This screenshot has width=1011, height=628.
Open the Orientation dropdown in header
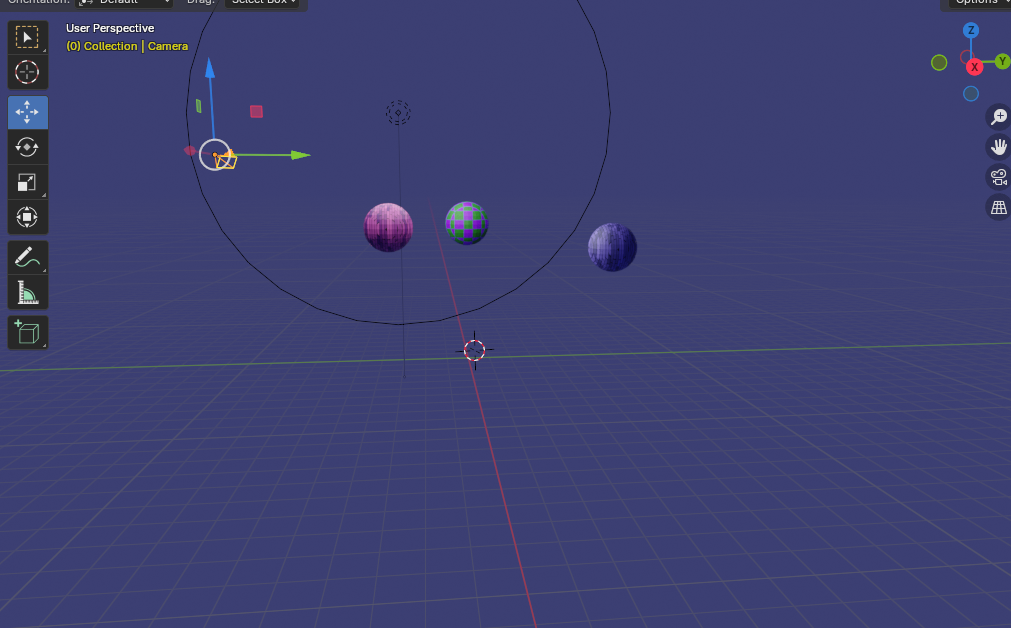point(125,3)
